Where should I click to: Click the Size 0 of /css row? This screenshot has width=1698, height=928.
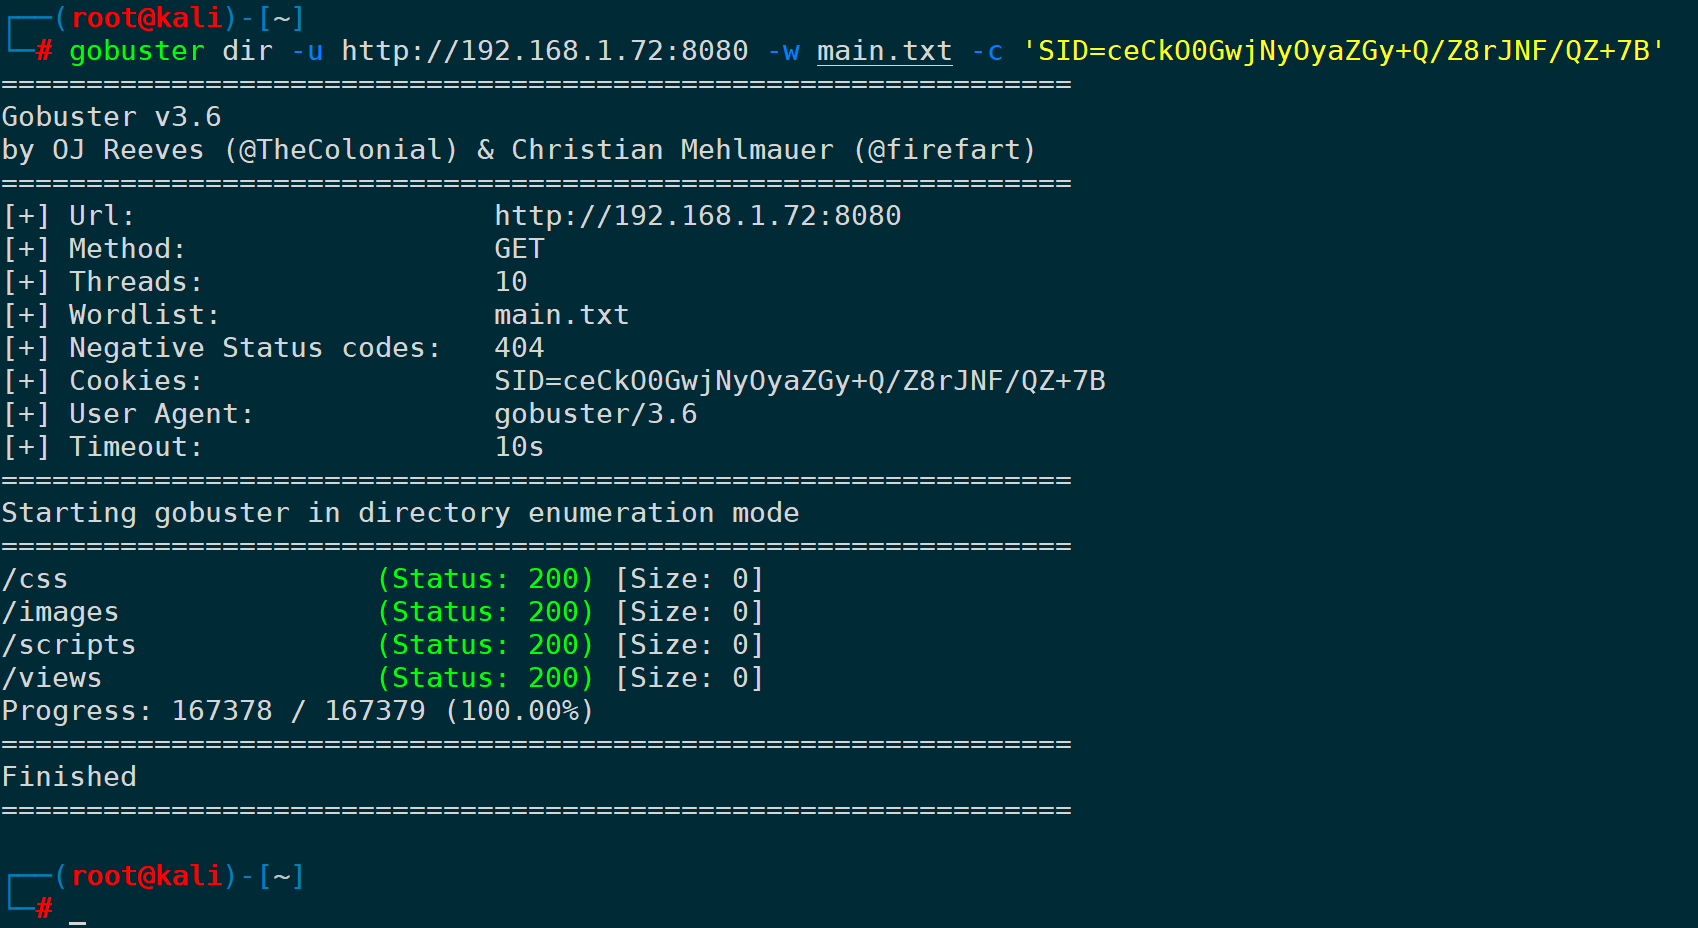tap(690, 579)
